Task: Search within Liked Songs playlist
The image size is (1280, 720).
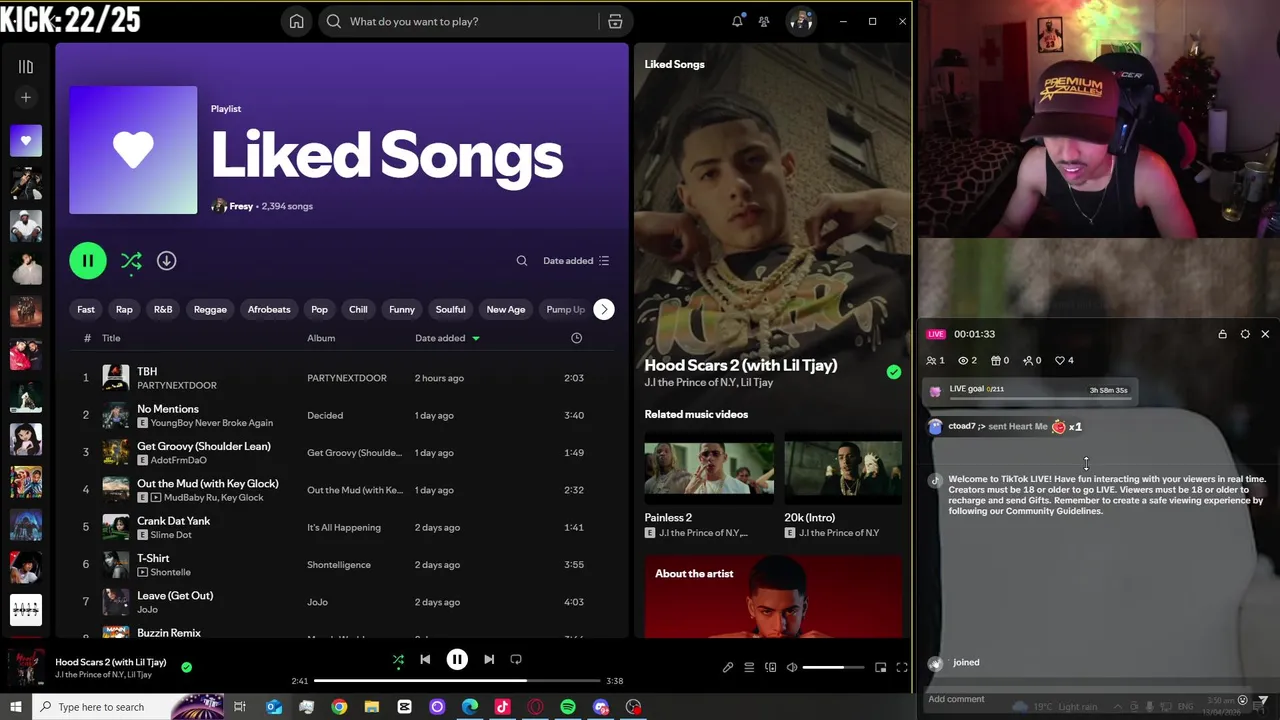Action: [522, 261]
